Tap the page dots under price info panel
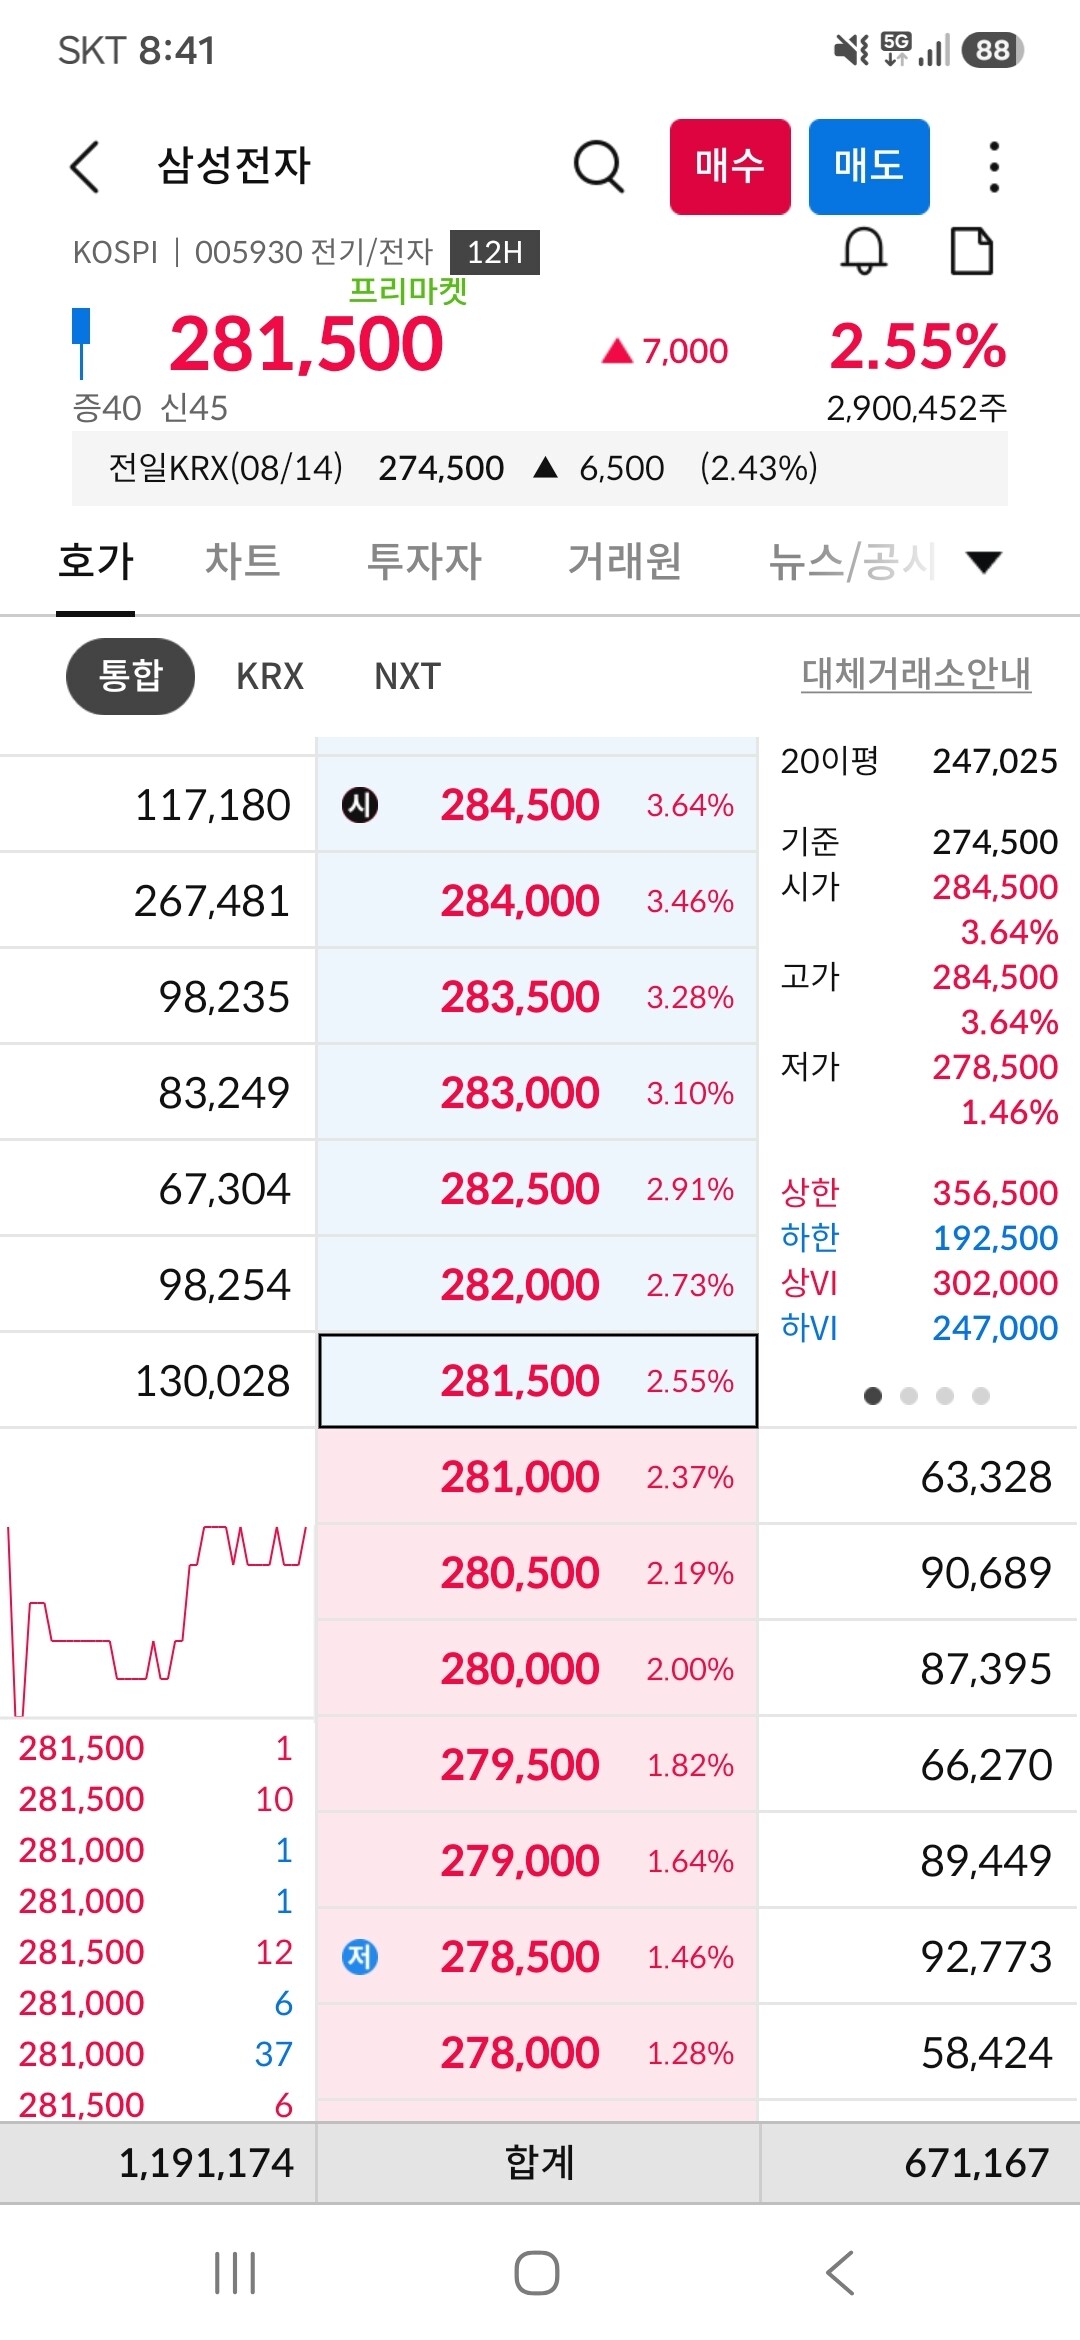This screenshot has width=1080, height=2340. 927,1395
